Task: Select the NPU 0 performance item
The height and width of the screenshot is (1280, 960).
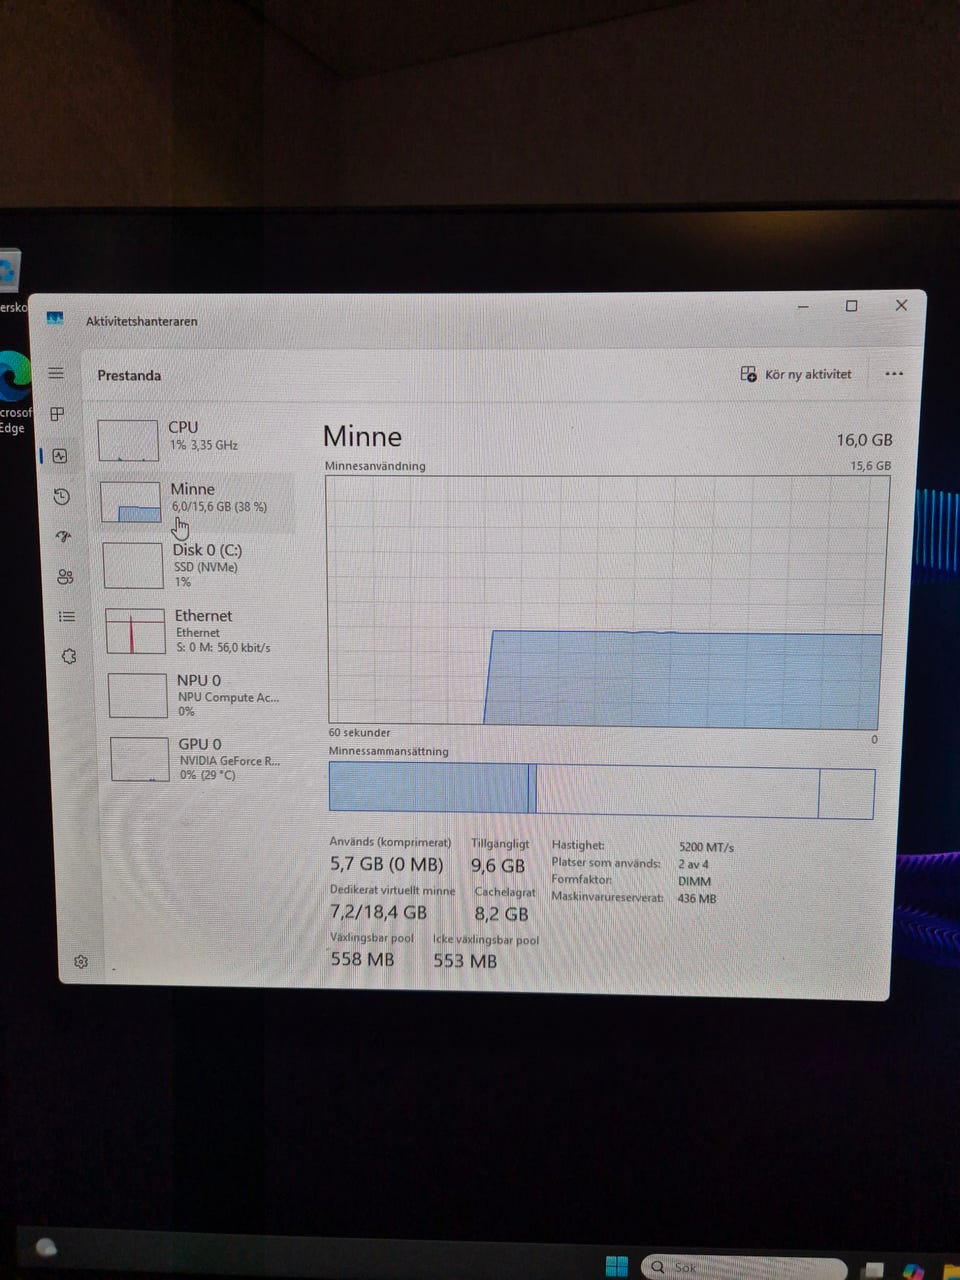Action: (x=202, y=695)
